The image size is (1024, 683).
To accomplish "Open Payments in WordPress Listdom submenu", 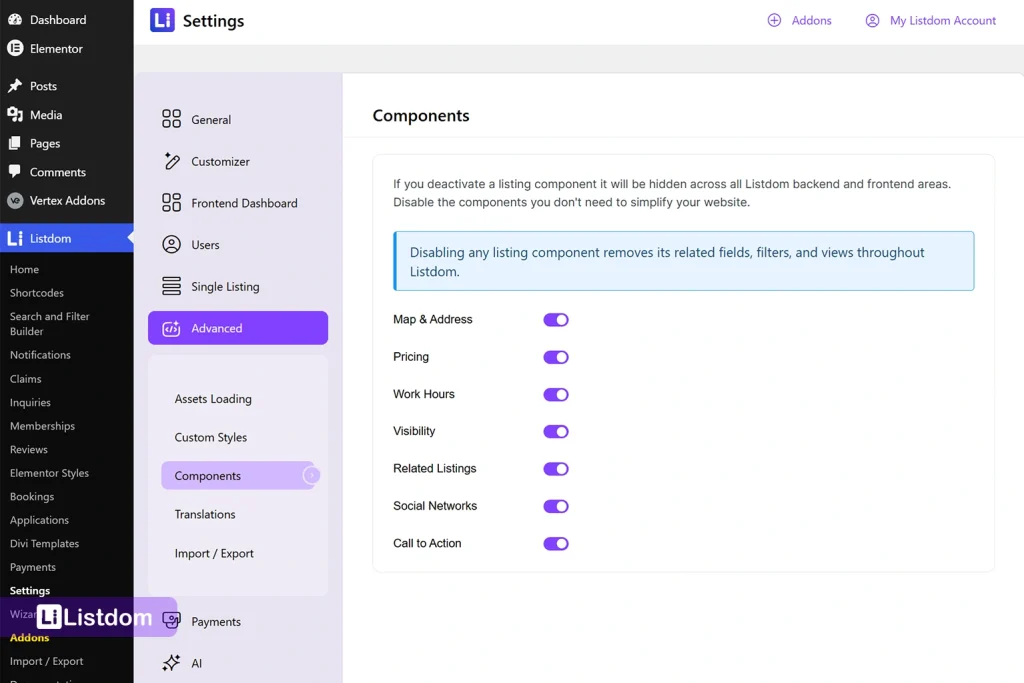I will pyautogui.click(x=33, y=567).
